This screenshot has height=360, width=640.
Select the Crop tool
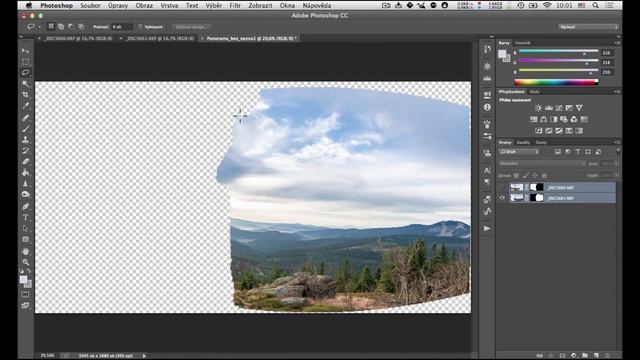tap(26, 95)
